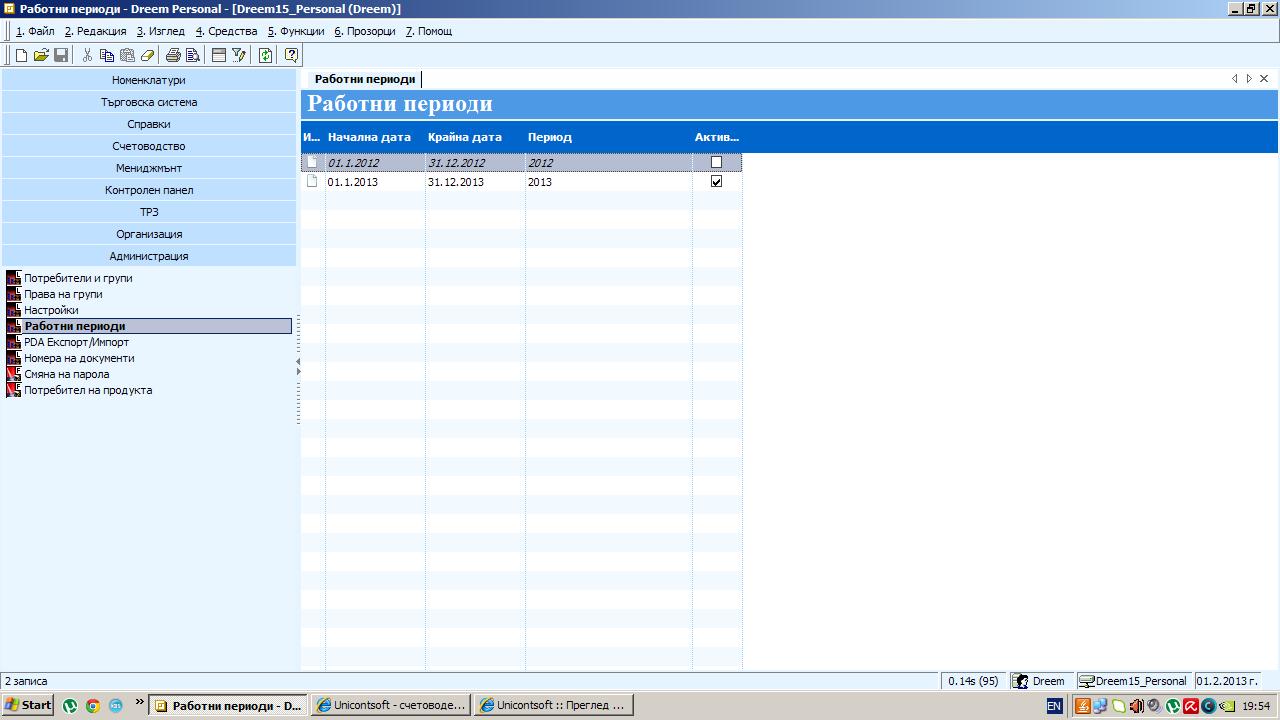Click the Dreem15_Personal status bar entry
This screenshot has width=1280, height=720.
(x=1134, y=681)
